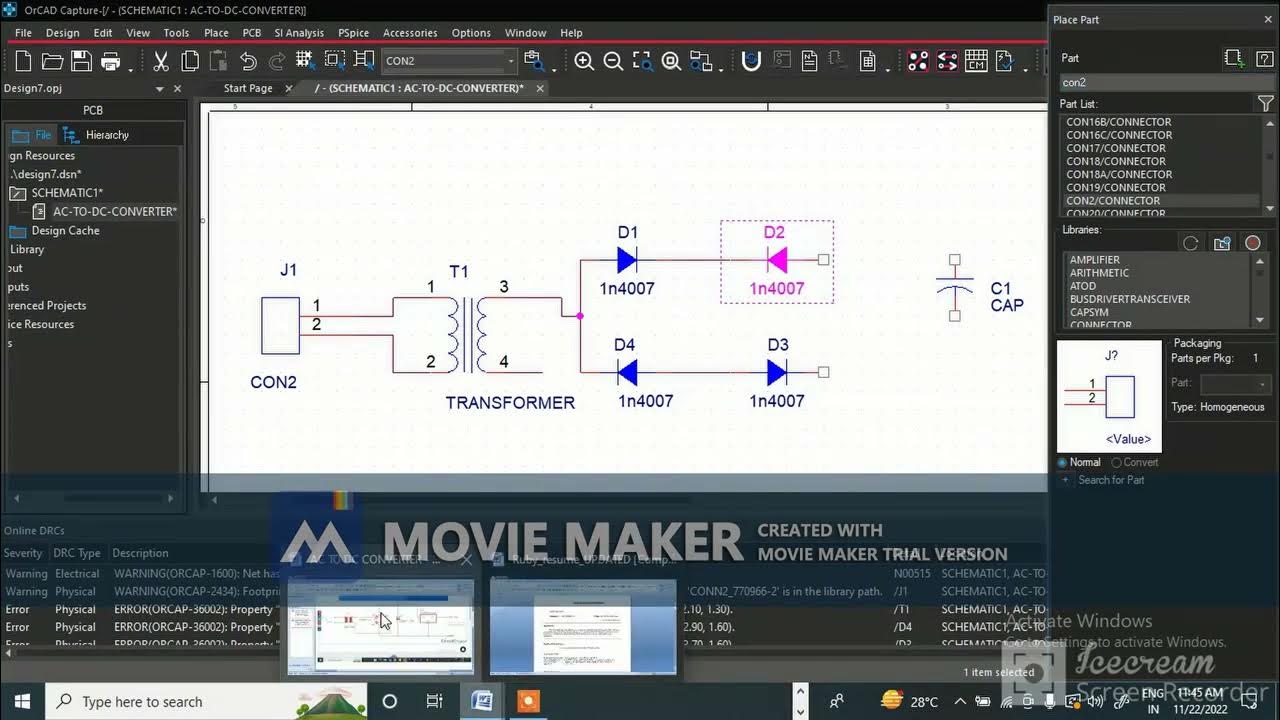
Task: Refresh libraries with the circular arrow icon
Action: click(x=1191, y=243)
